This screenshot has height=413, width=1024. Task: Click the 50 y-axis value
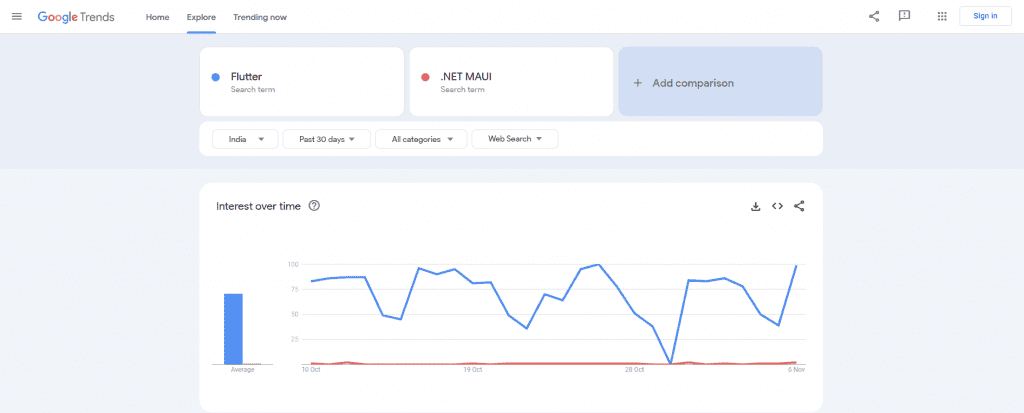tap(294, 314)
